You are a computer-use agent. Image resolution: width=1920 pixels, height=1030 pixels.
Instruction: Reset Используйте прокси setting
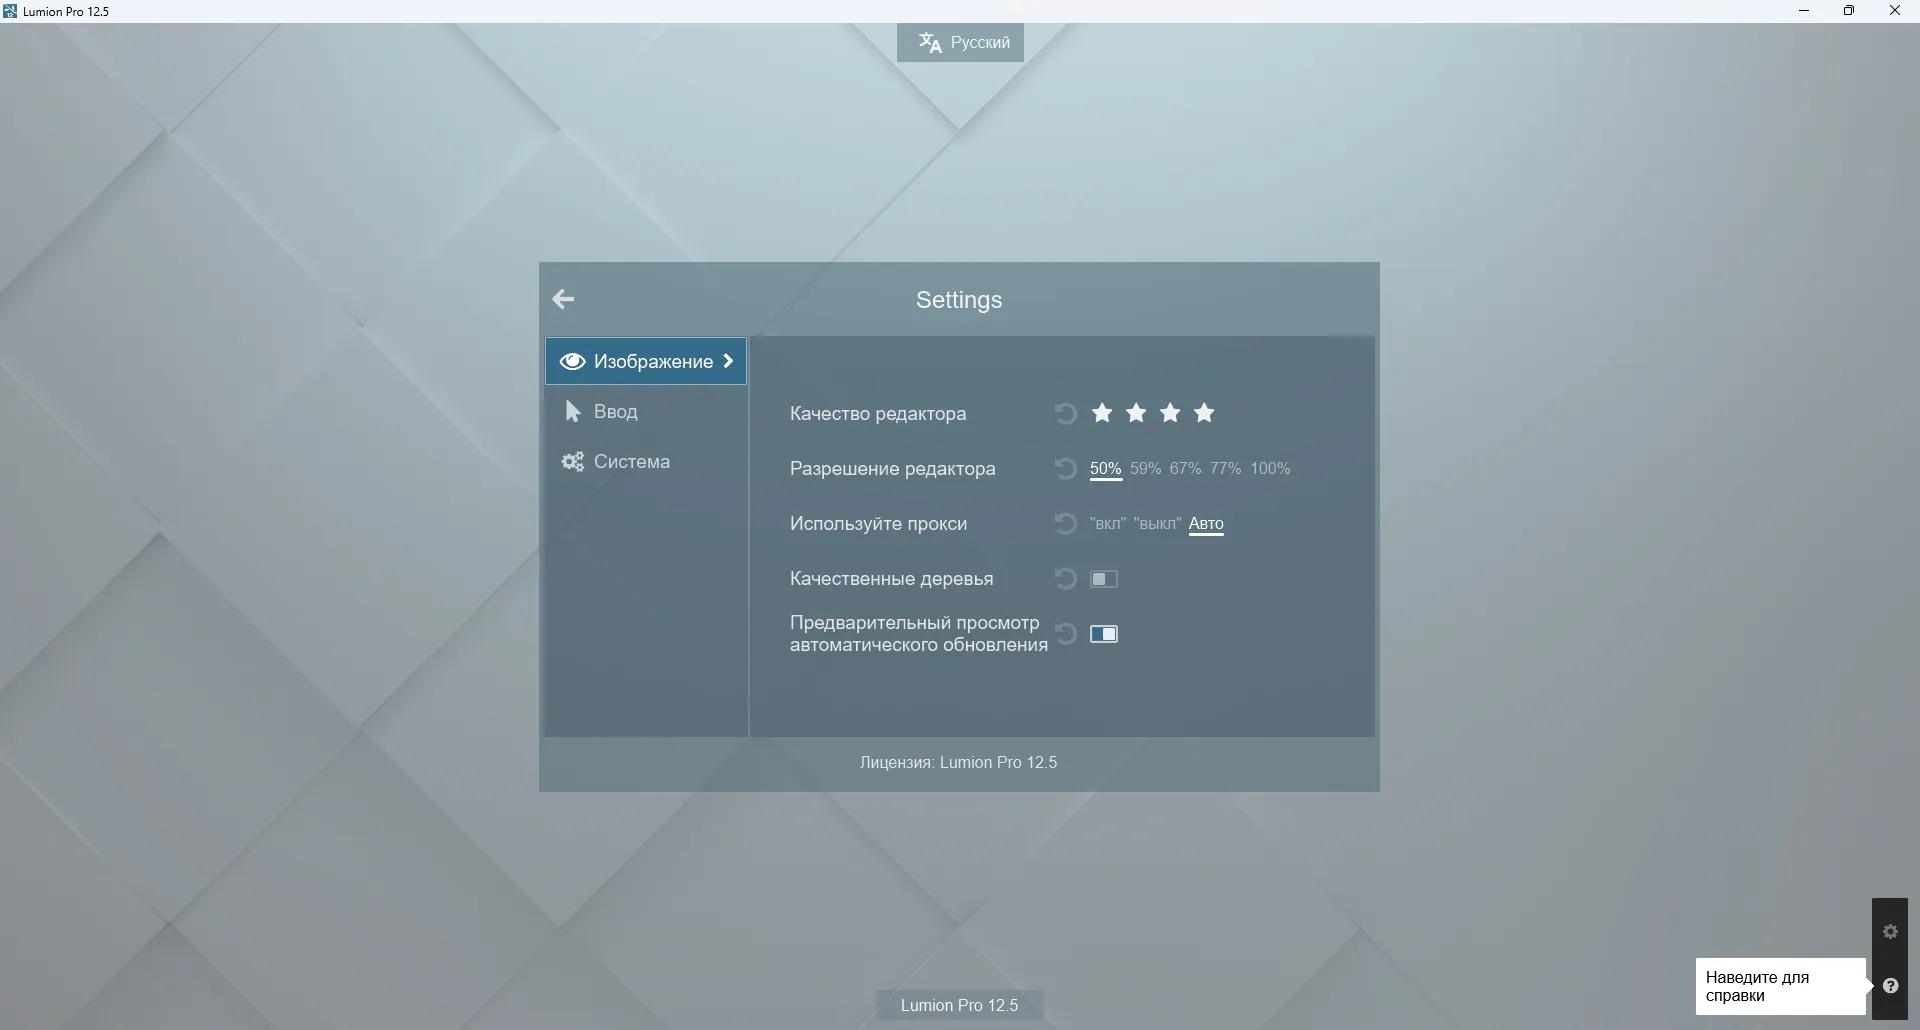click(1066, 523)
